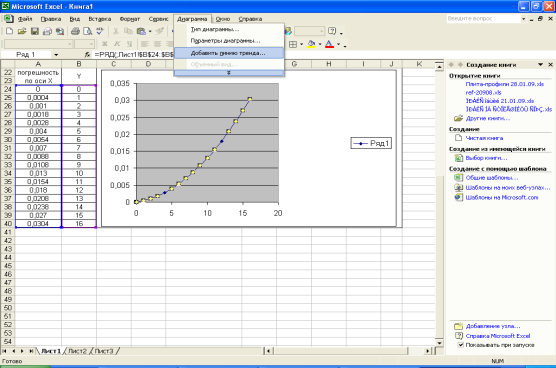
Task: Click the Fill Color bucket swatch
Action: tap(311, 44)
